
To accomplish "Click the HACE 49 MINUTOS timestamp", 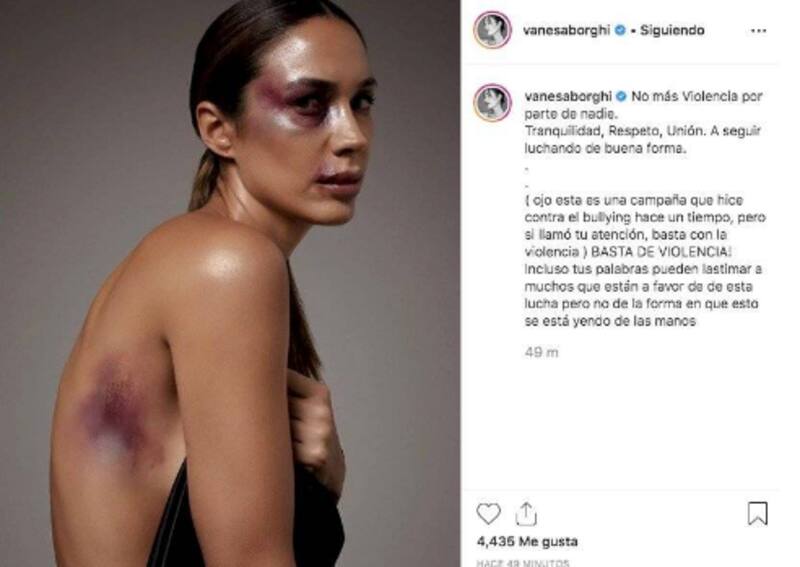I will coord(523,563).
